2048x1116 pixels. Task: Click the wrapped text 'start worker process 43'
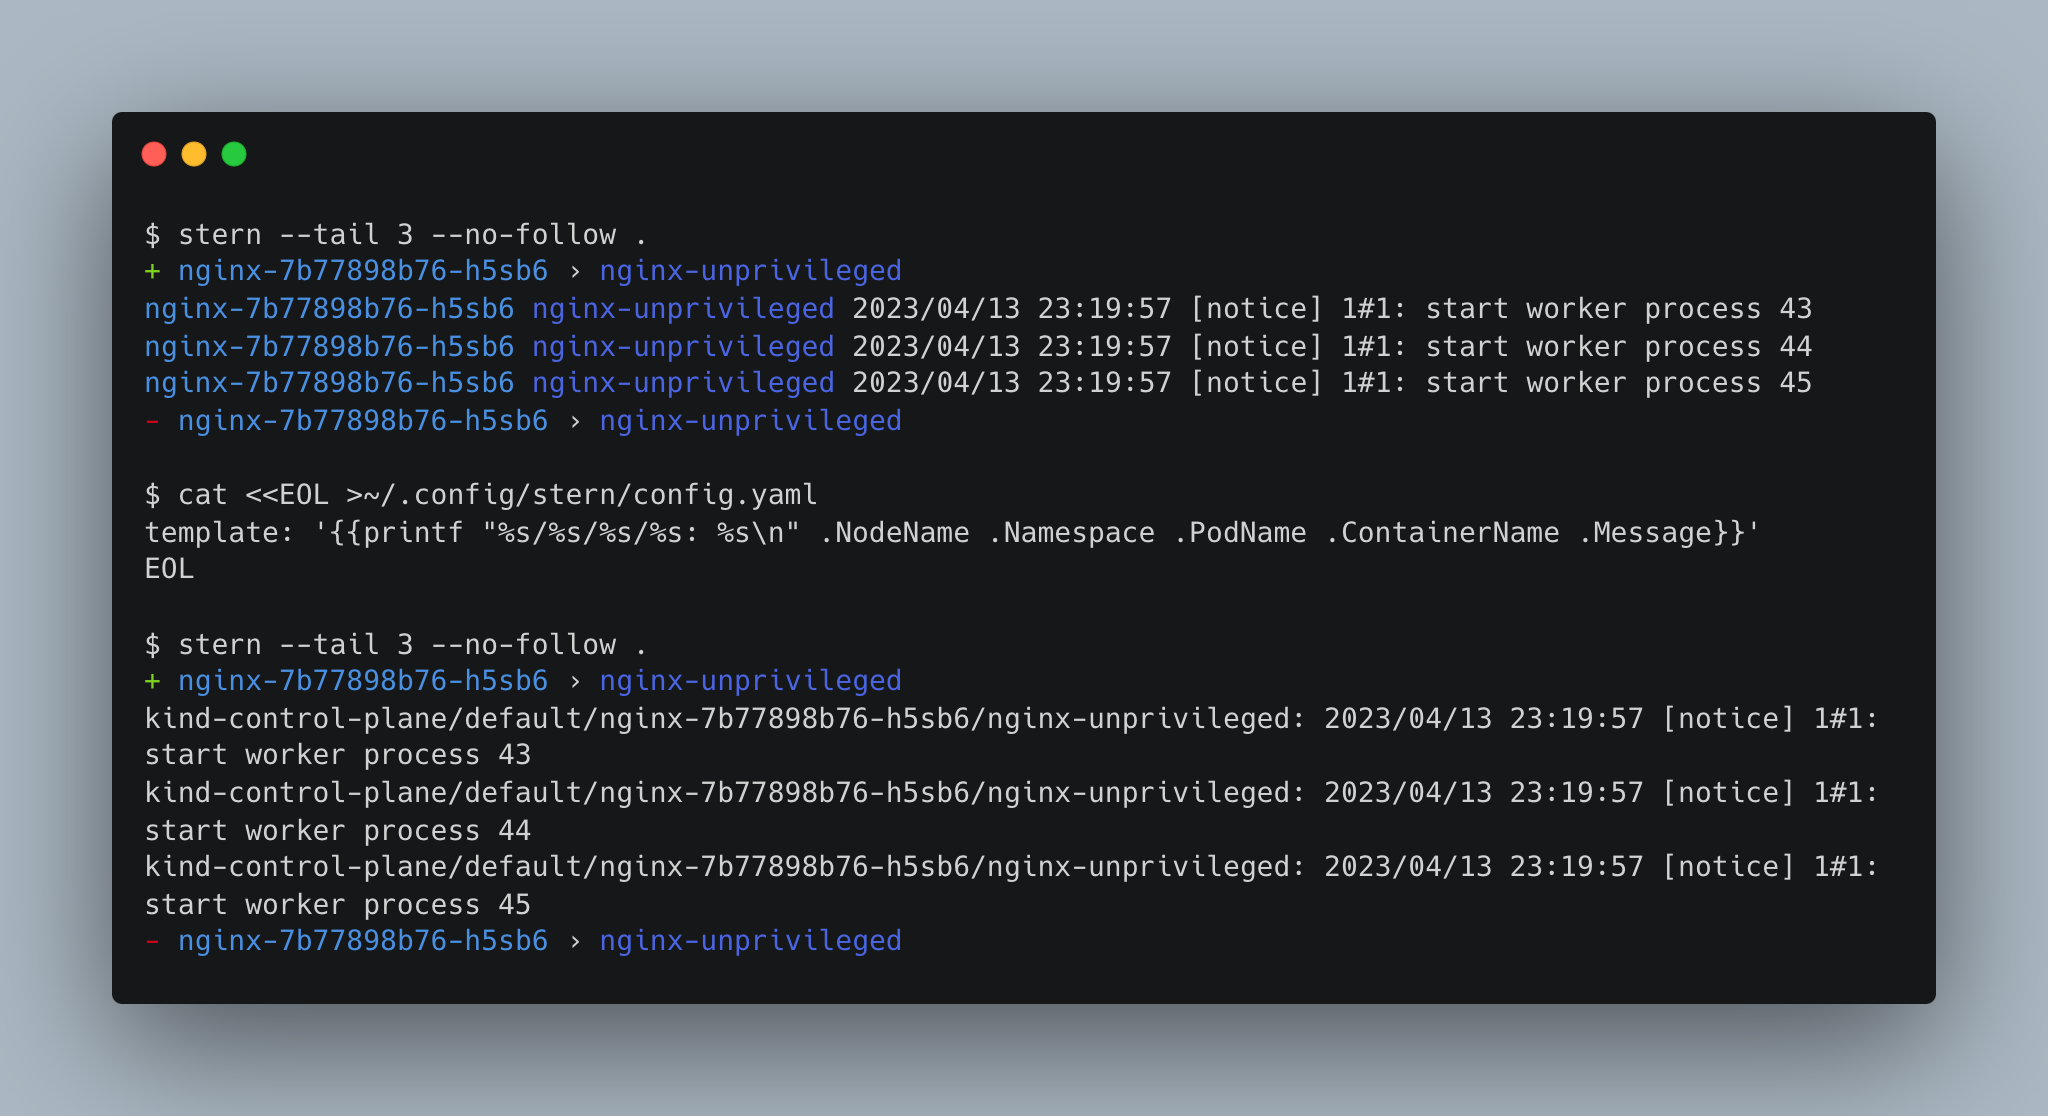[x=338, y=755]
